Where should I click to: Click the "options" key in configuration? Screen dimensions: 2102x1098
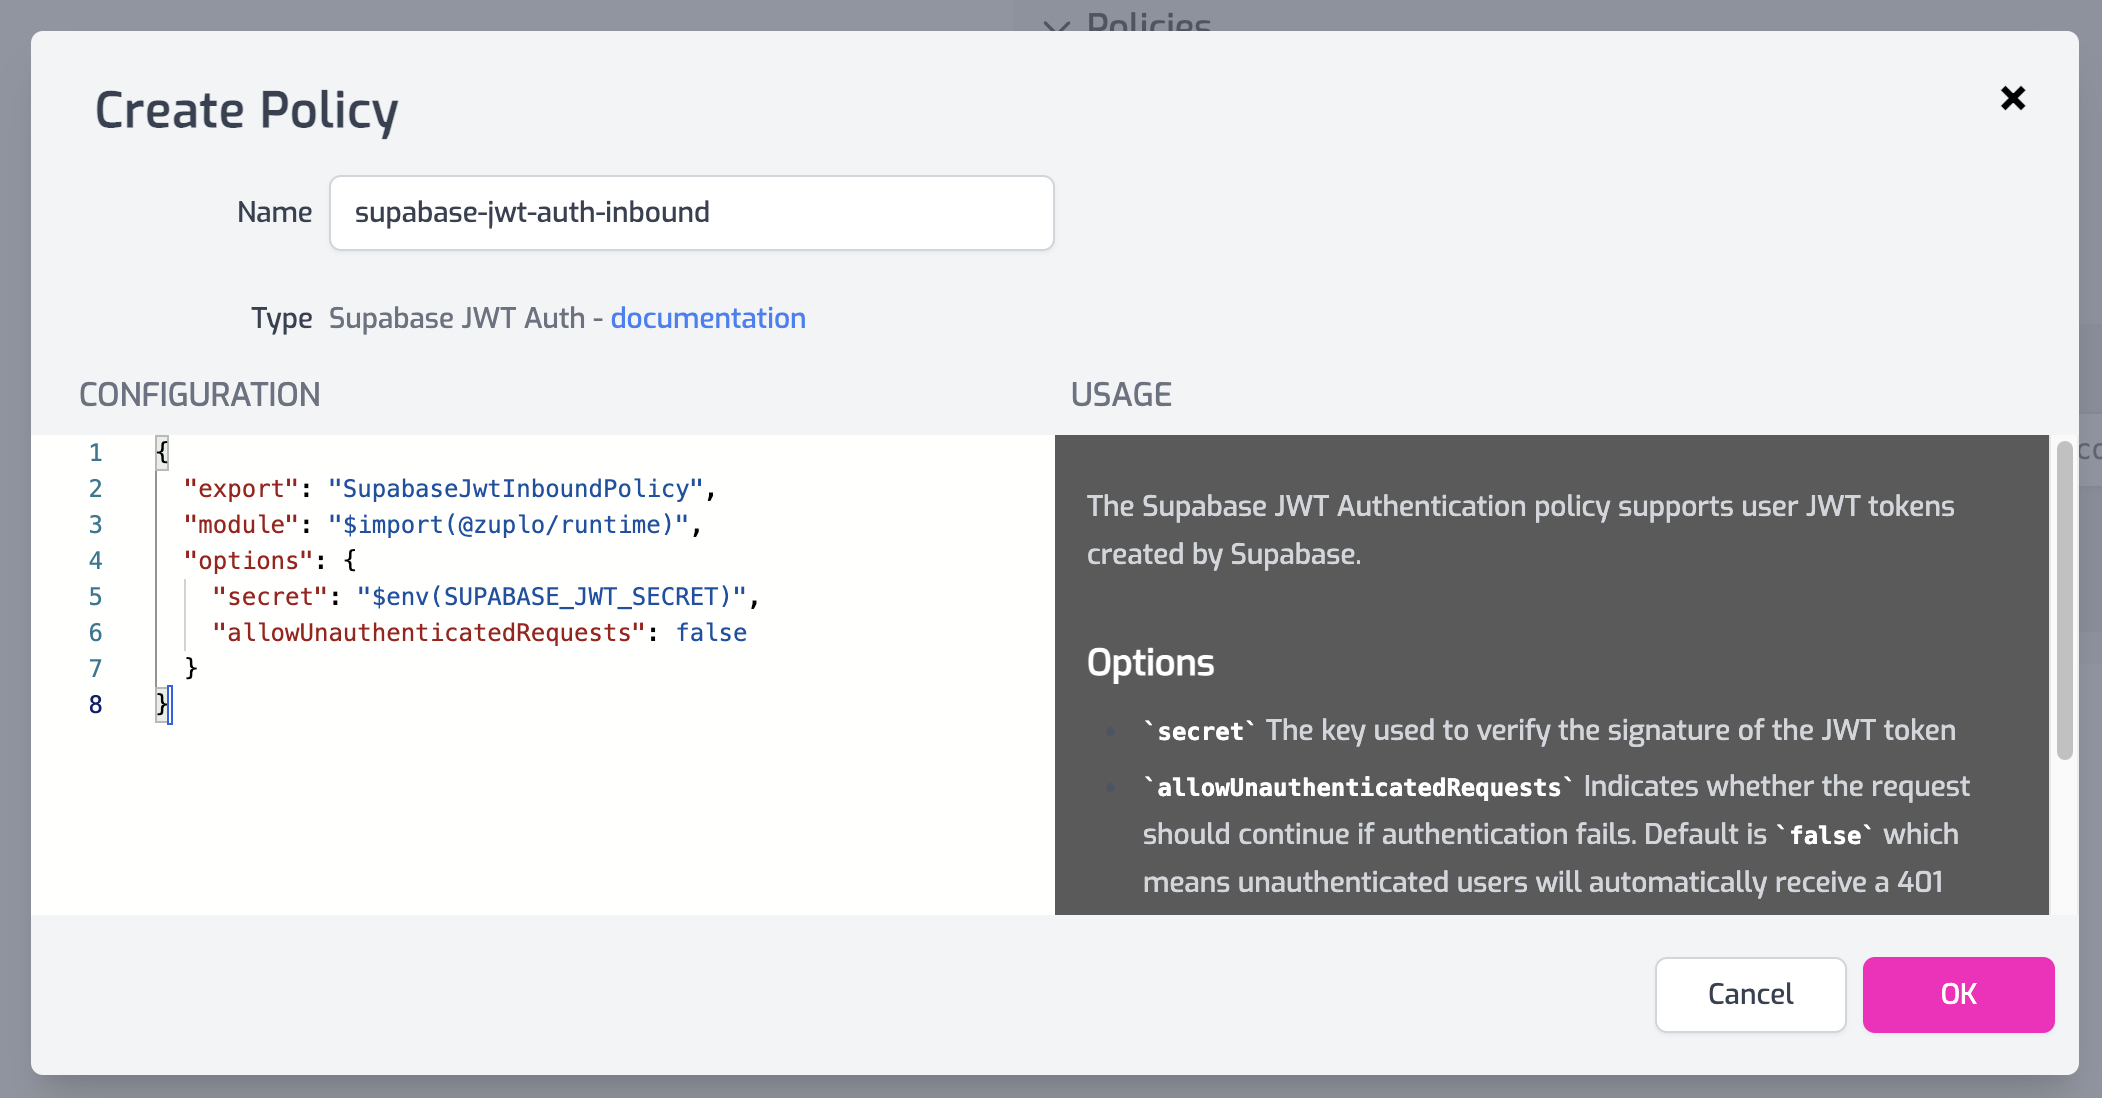point(249,561)
